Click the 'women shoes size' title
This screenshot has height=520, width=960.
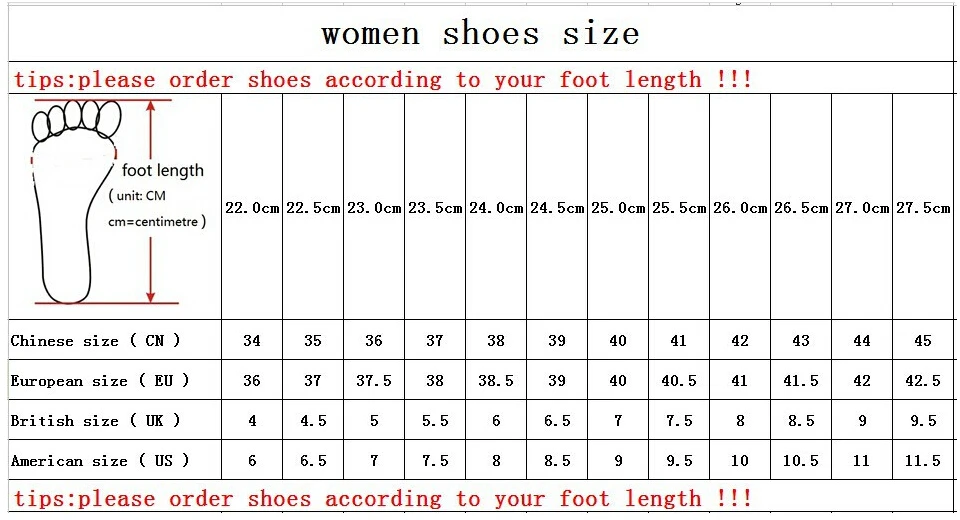click(481, 33)
